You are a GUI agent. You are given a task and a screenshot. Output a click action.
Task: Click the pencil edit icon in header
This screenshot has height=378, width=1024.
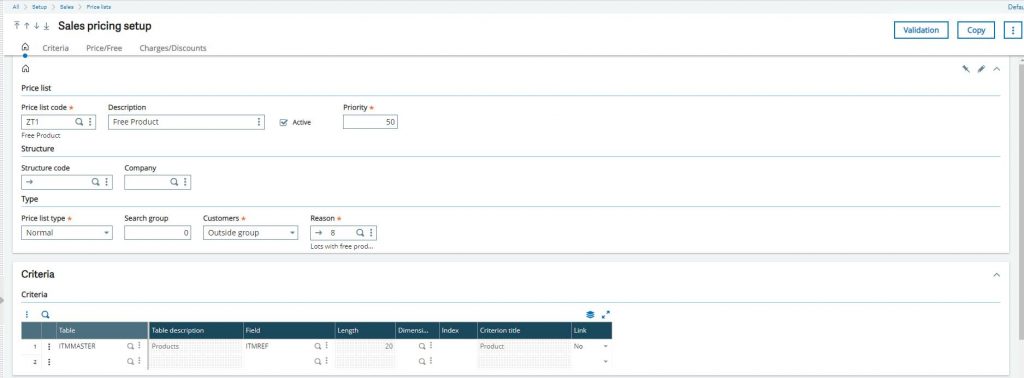tap(981, 69)
